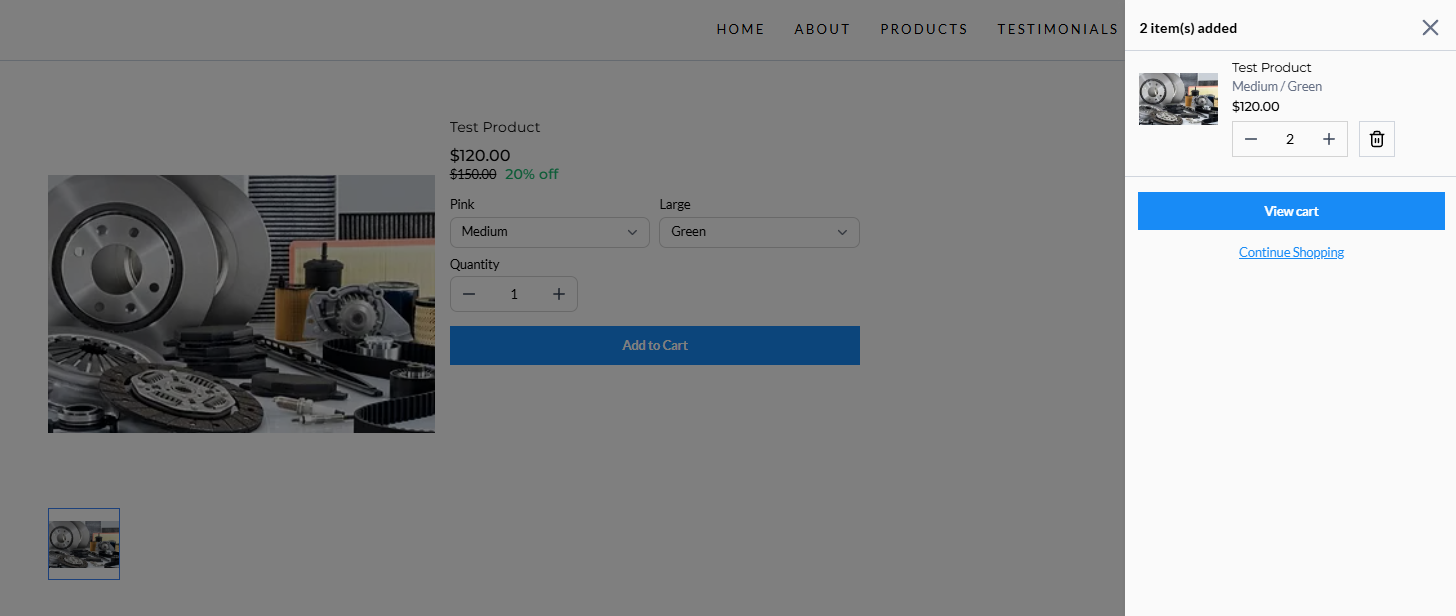This screenshot has width=1456, height=616.
Task: Open the PRODUCTS menu item
Action: [x=924, y=29]
